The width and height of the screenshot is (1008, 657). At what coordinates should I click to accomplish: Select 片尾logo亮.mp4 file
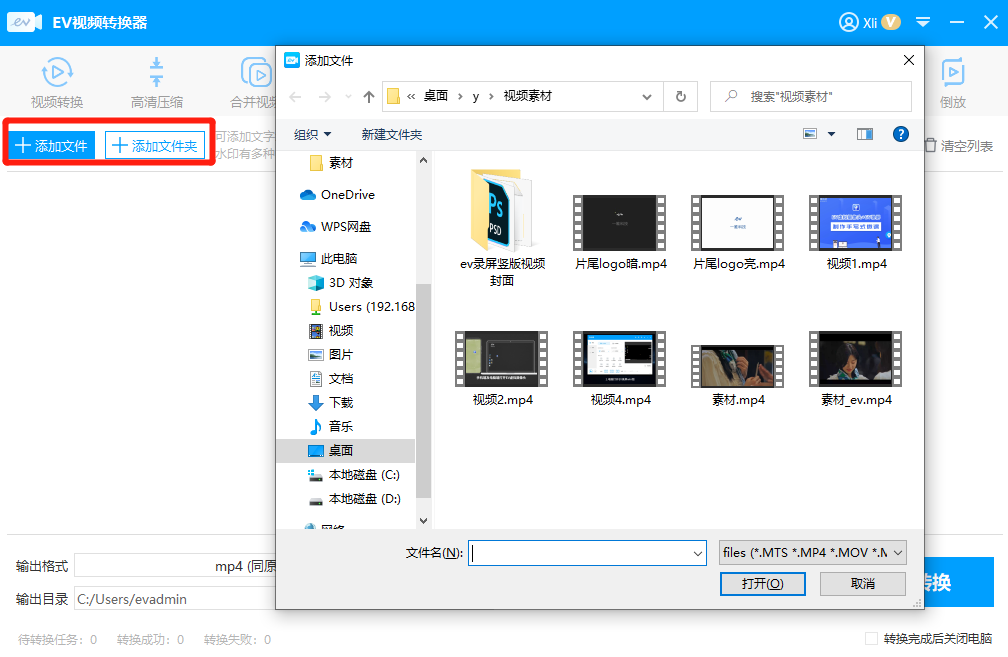point(738,232)
